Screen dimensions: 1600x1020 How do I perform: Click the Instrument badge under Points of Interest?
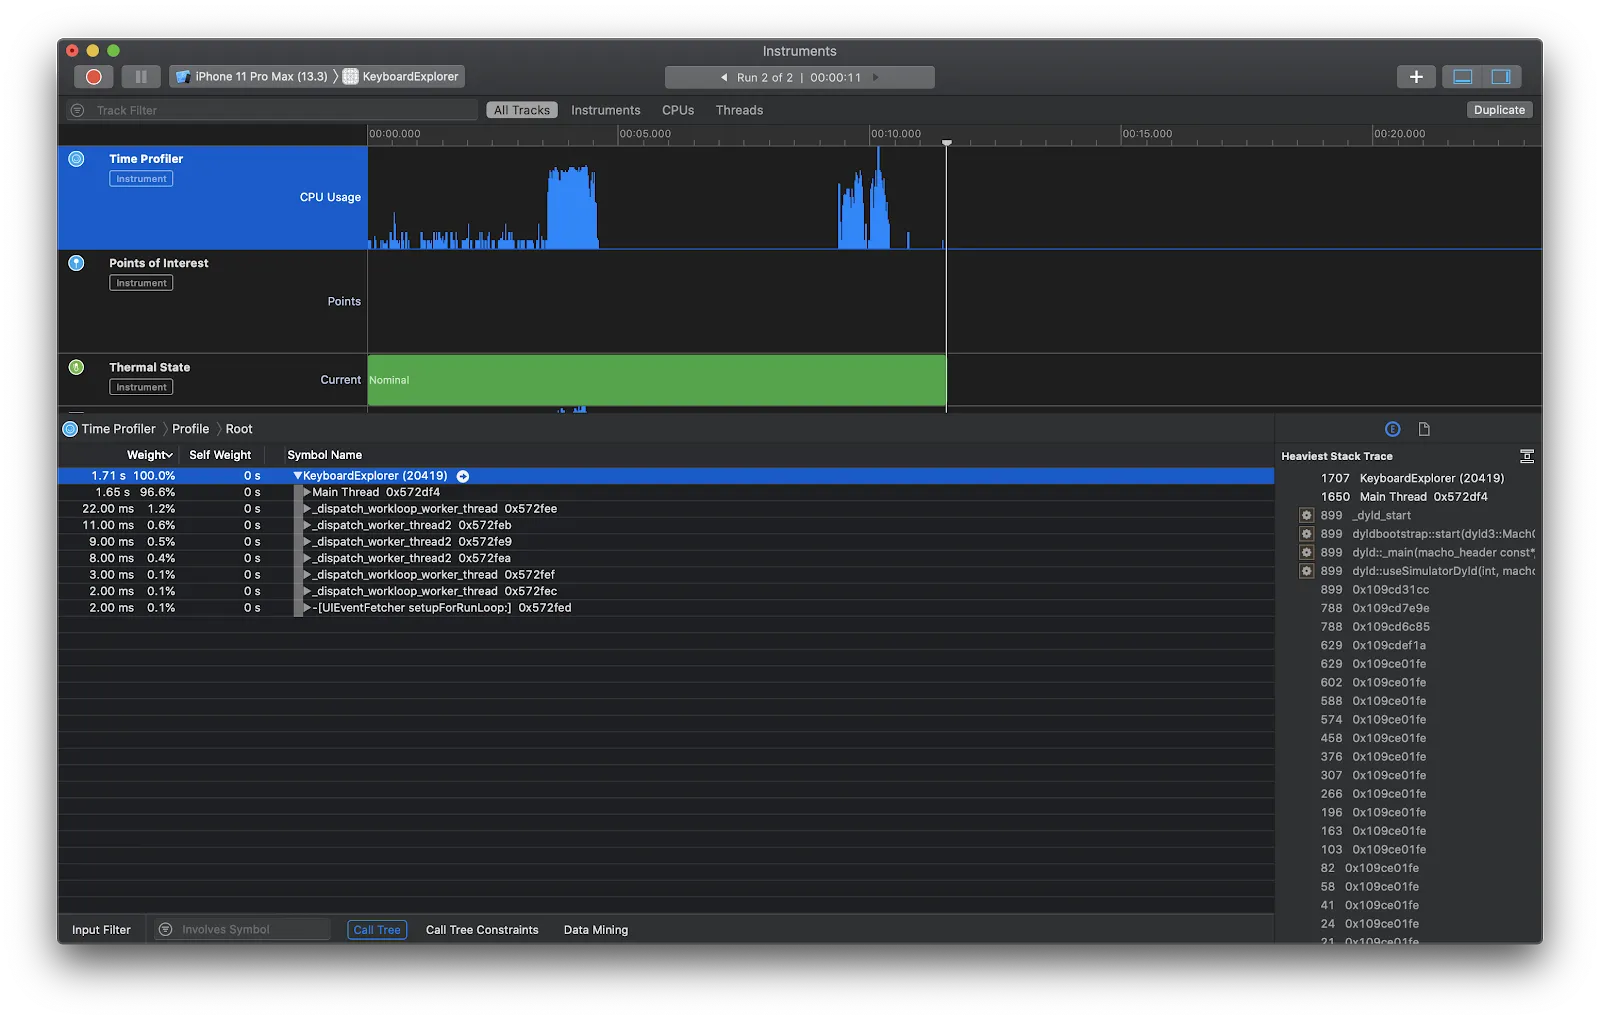coord(141,283)
